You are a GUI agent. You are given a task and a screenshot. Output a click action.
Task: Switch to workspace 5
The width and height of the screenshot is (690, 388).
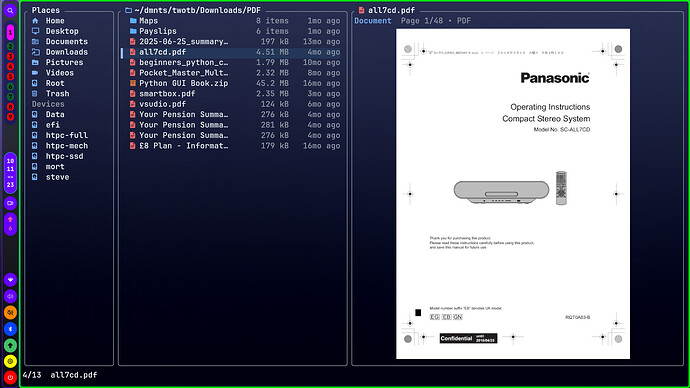(10, 77)
